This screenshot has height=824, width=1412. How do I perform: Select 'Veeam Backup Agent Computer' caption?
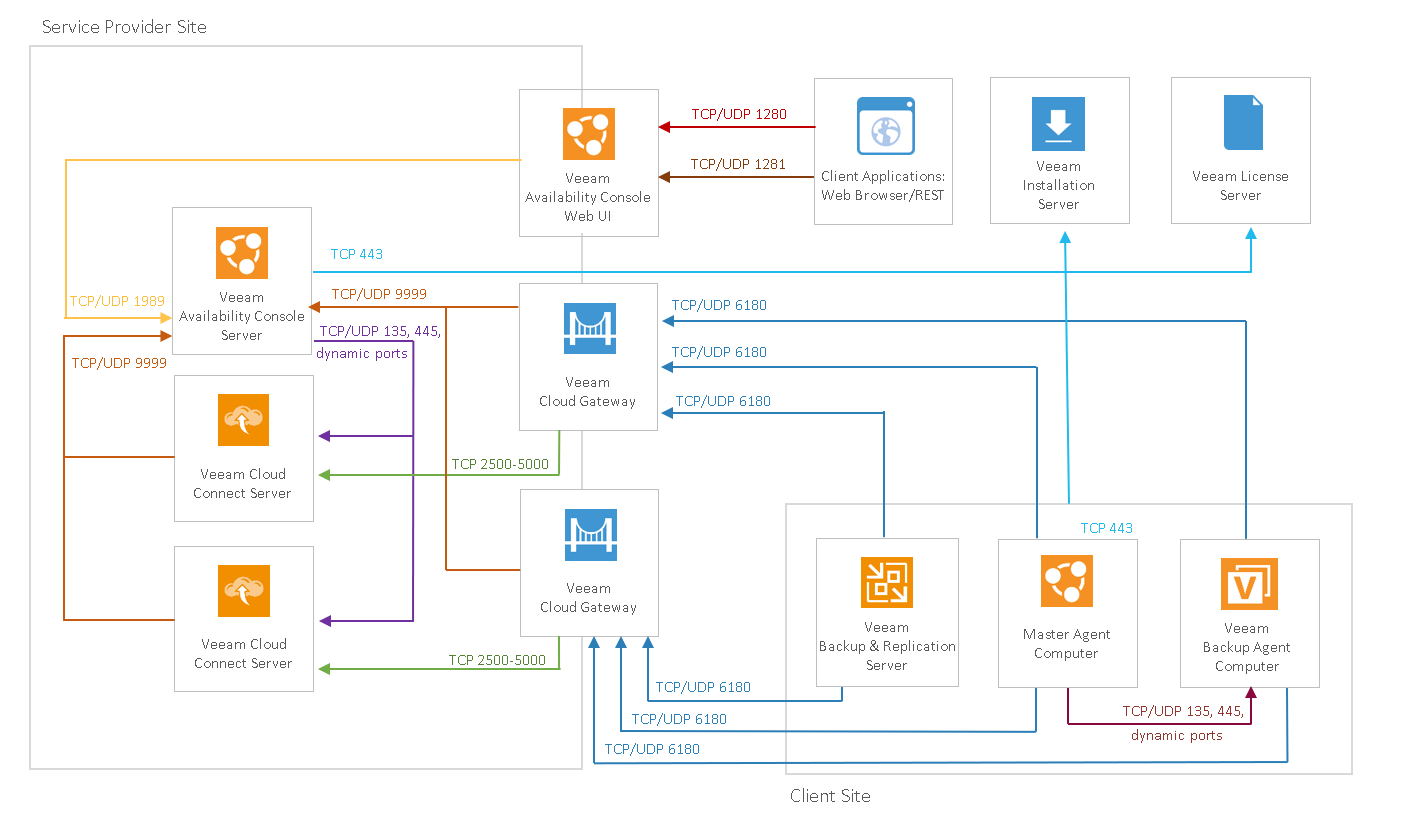click(x=1247, y=647)
